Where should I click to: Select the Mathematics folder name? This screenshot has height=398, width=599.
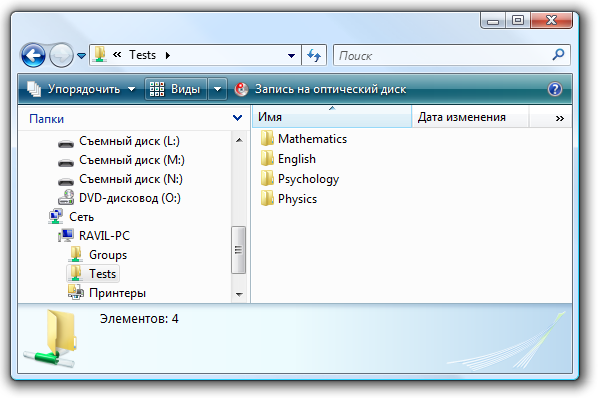point(312,139)
